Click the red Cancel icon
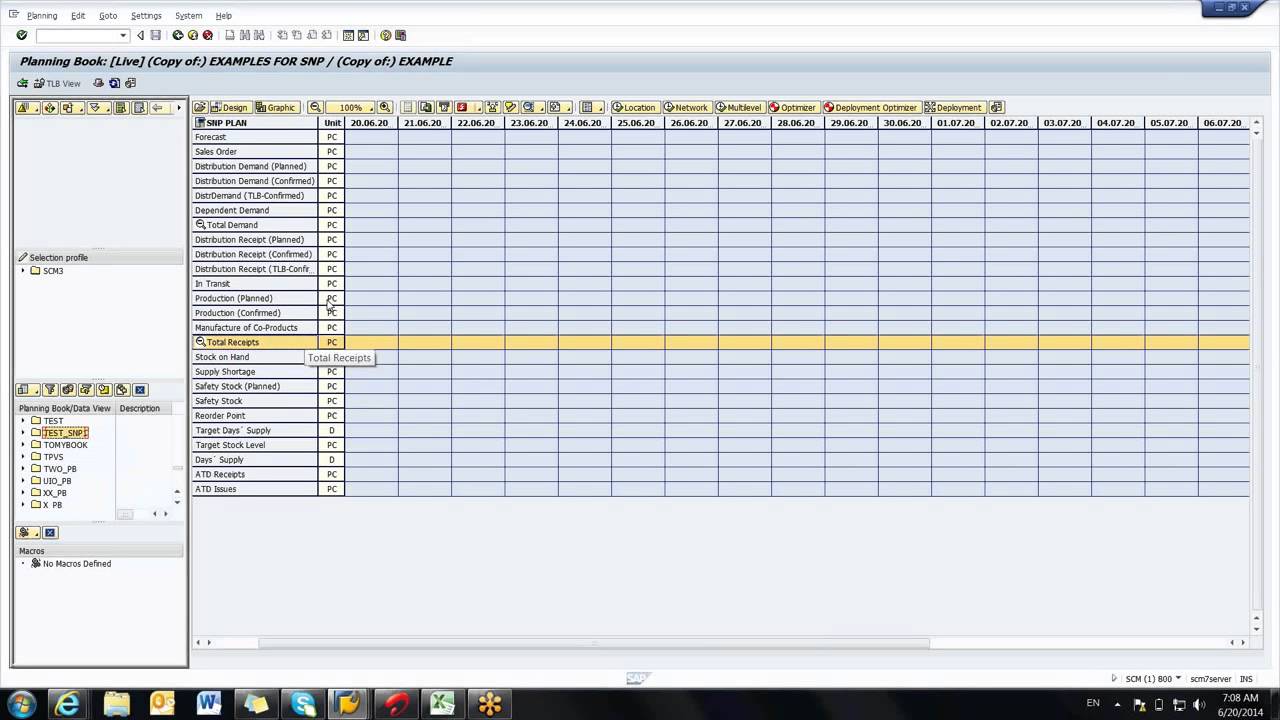1280x720 pixels. click(x=207, y=35)
